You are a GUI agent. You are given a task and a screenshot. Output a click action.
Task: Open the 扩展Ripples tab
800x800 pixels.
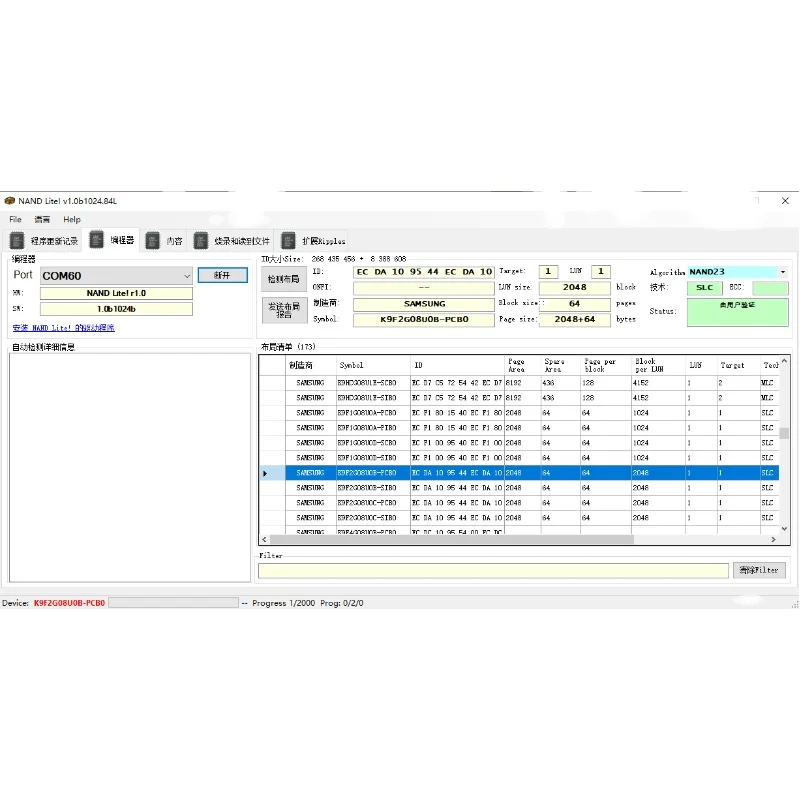(313, 241)
